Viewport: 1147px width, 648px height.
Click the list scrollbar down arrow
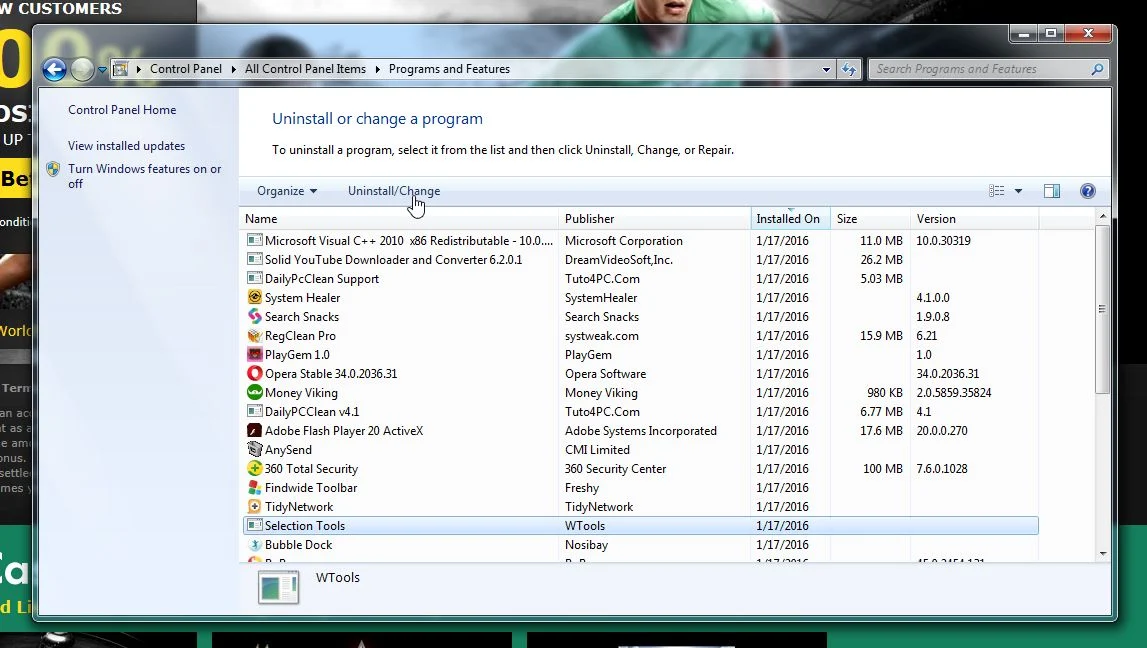1102,554
